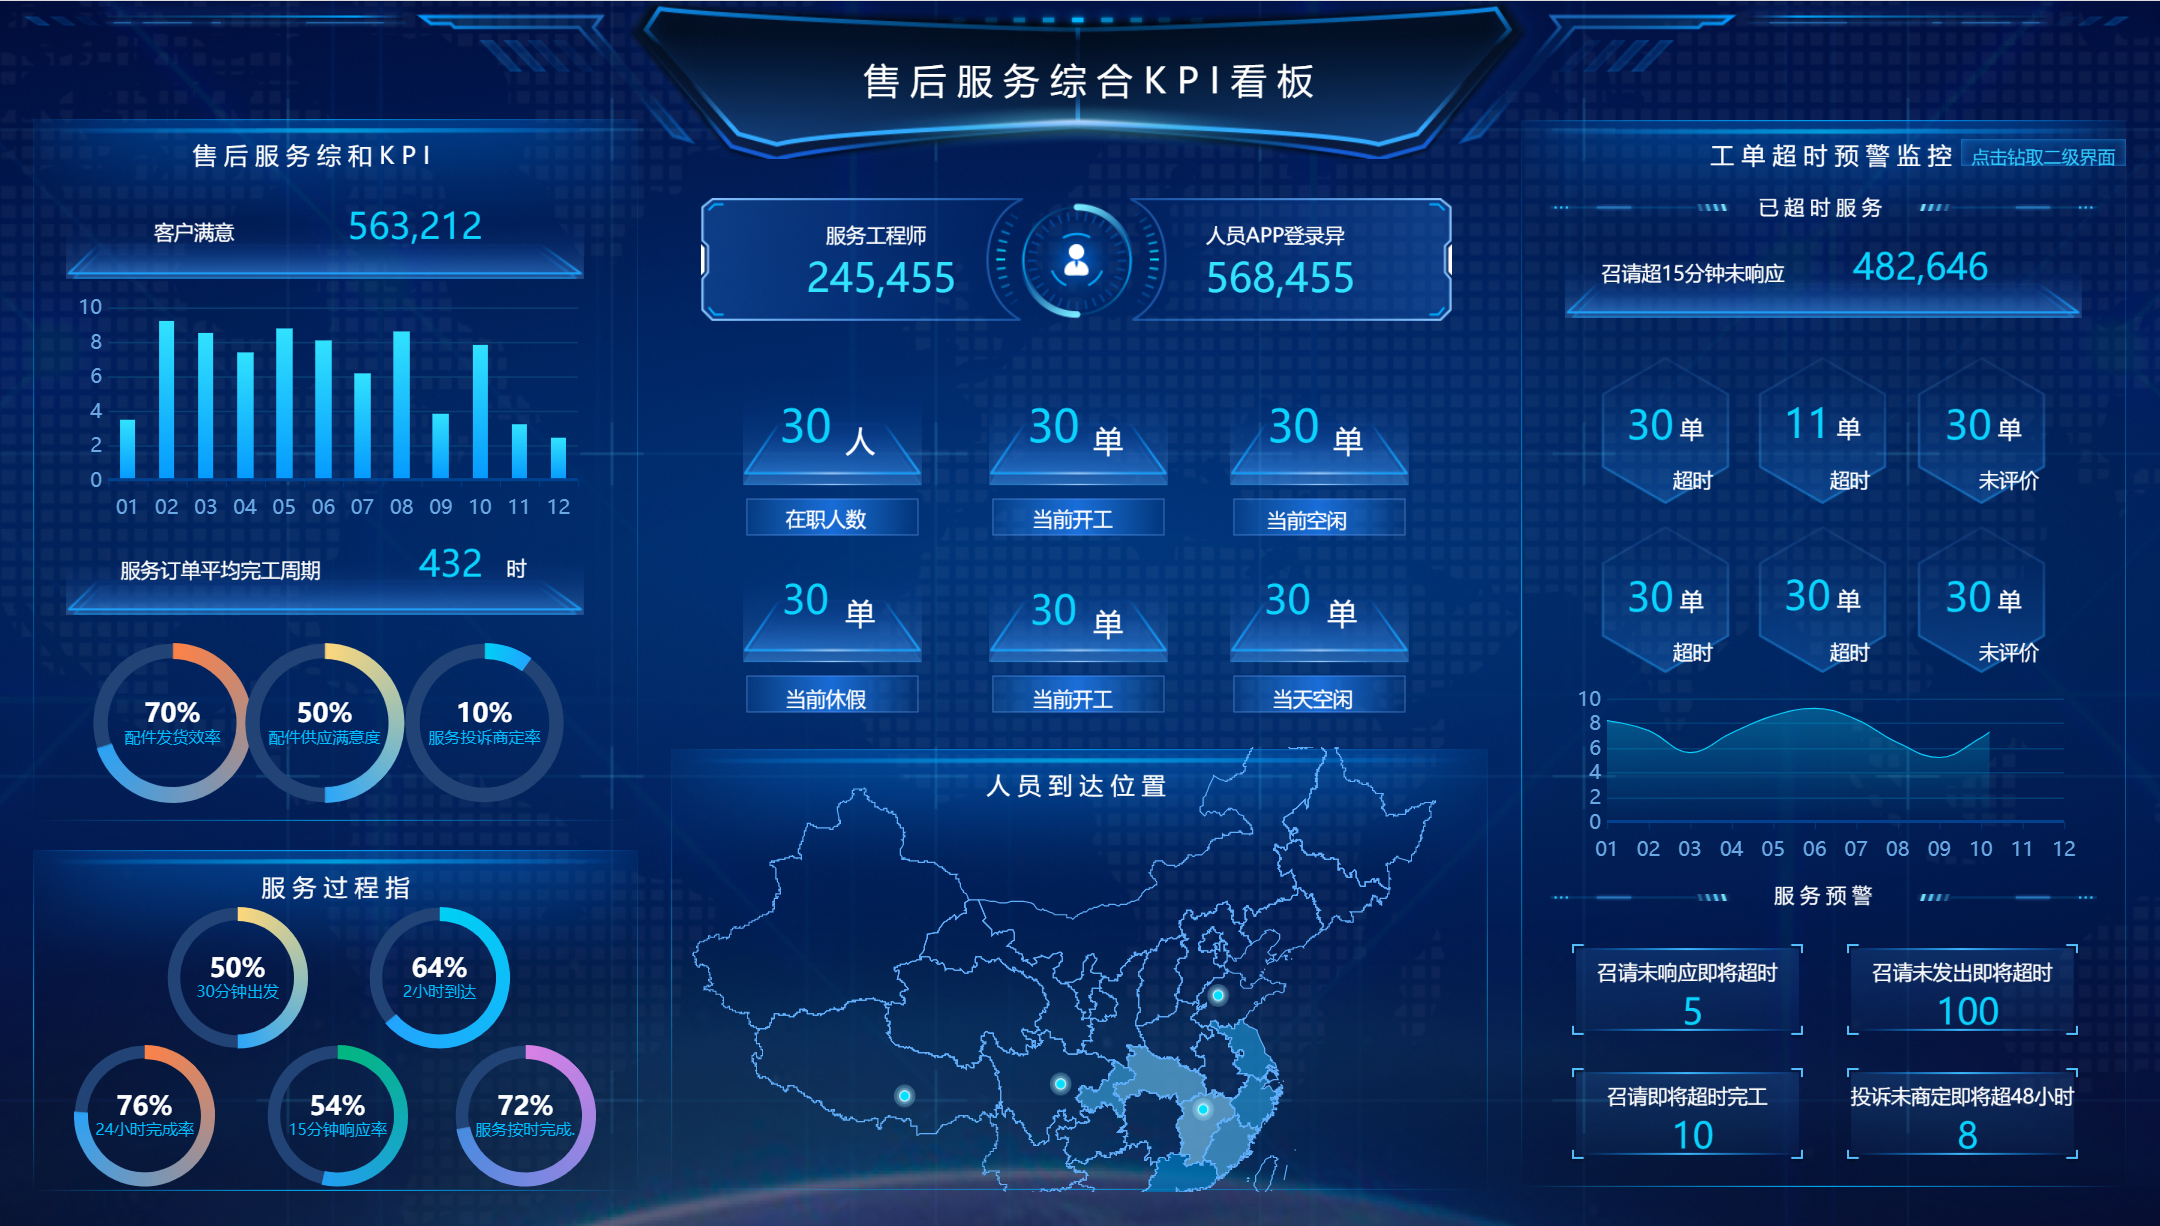Click the Sichuan area map marker

point(1060,1084)
